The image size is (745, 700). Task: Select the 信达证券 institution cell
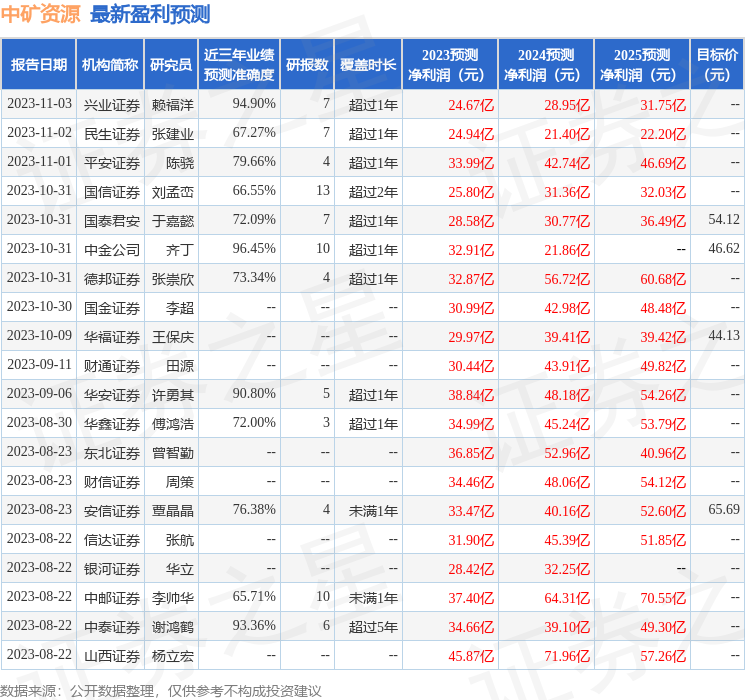click(112, 539)
